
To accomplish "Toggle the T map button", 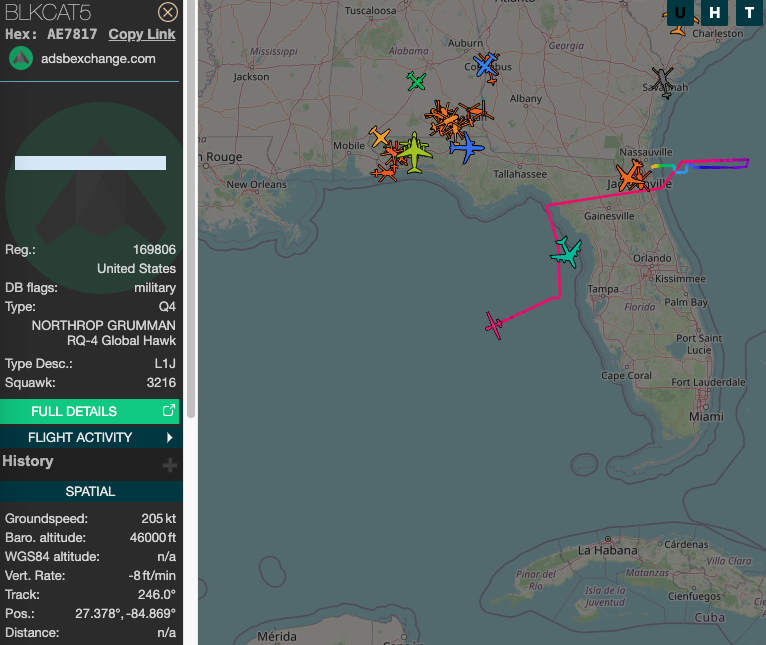I will [x=748, y=13].
